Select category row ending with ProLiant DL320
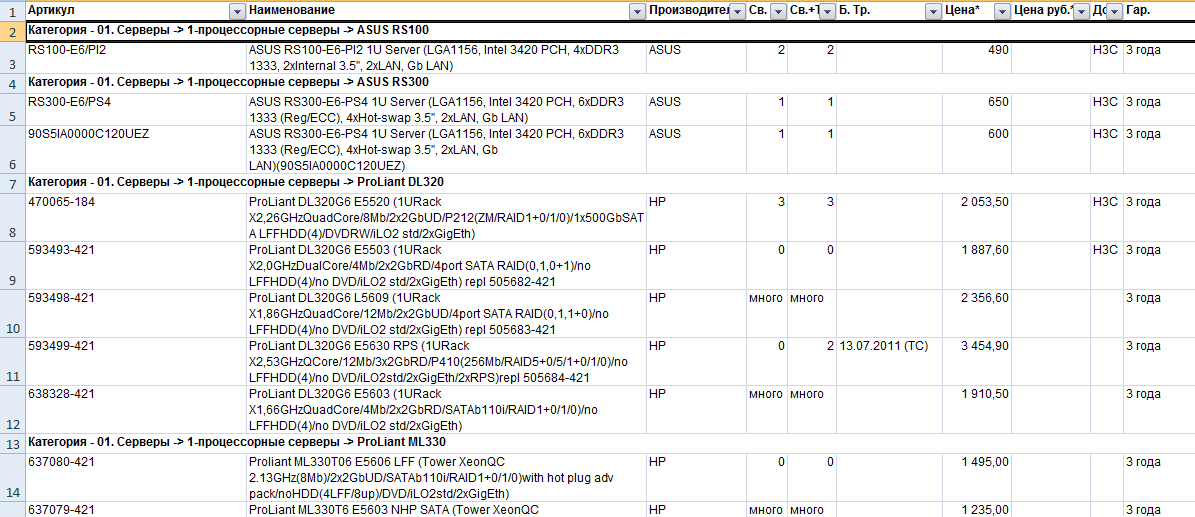This screenshot has height=517, width=1195. [610, 183]
